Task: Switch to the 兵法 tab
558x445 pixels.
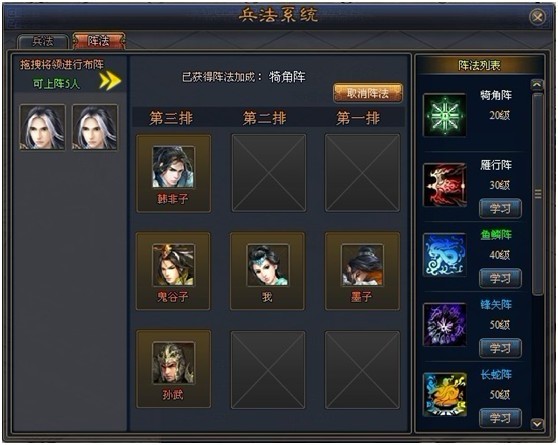Action: tap(43, 41)
